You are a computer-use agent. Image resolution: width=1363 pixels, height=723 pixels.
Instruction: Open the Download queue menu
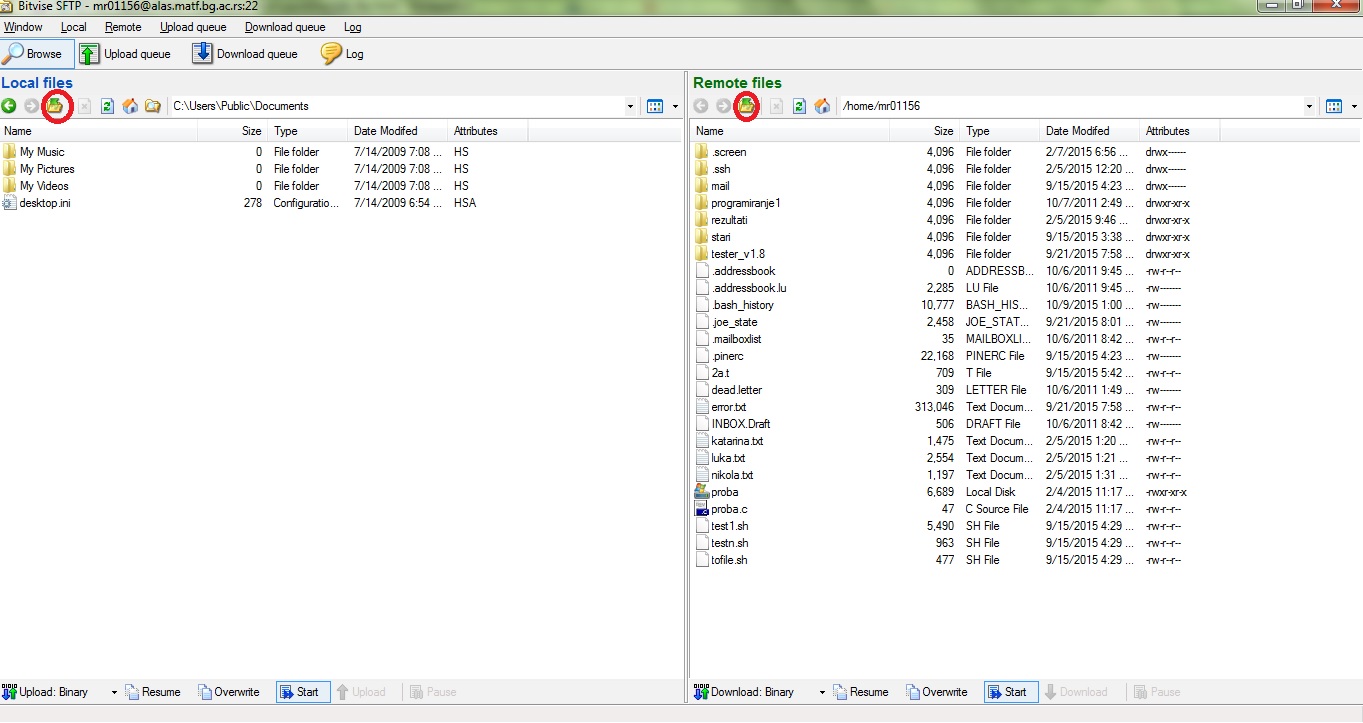285,27
